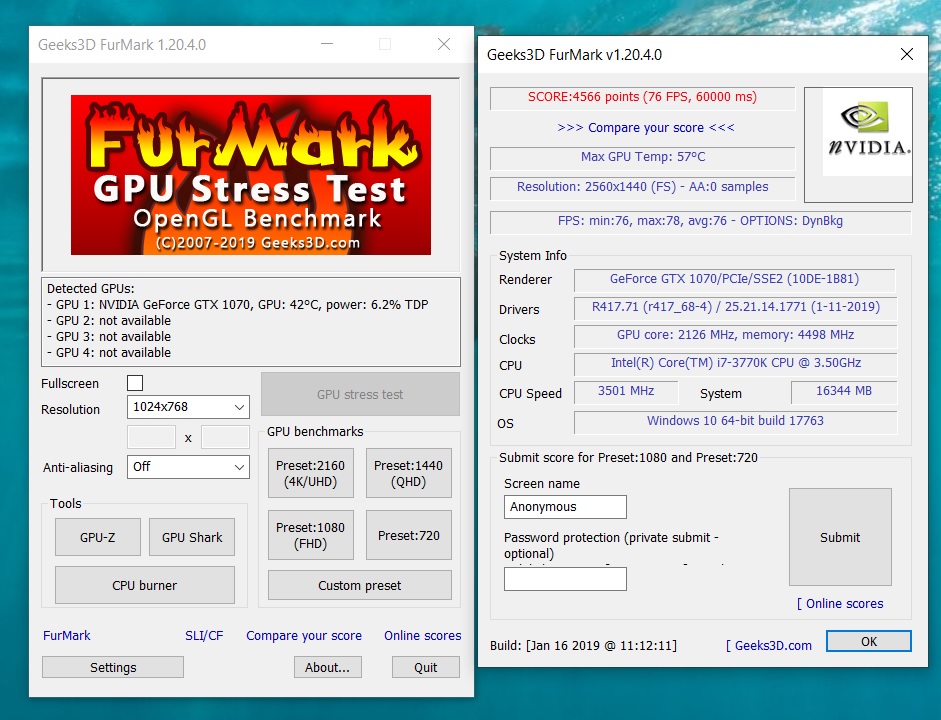Screen dimensions: 941x720
Task: Click the Custom preset button
Action: [x=359, y=585]
